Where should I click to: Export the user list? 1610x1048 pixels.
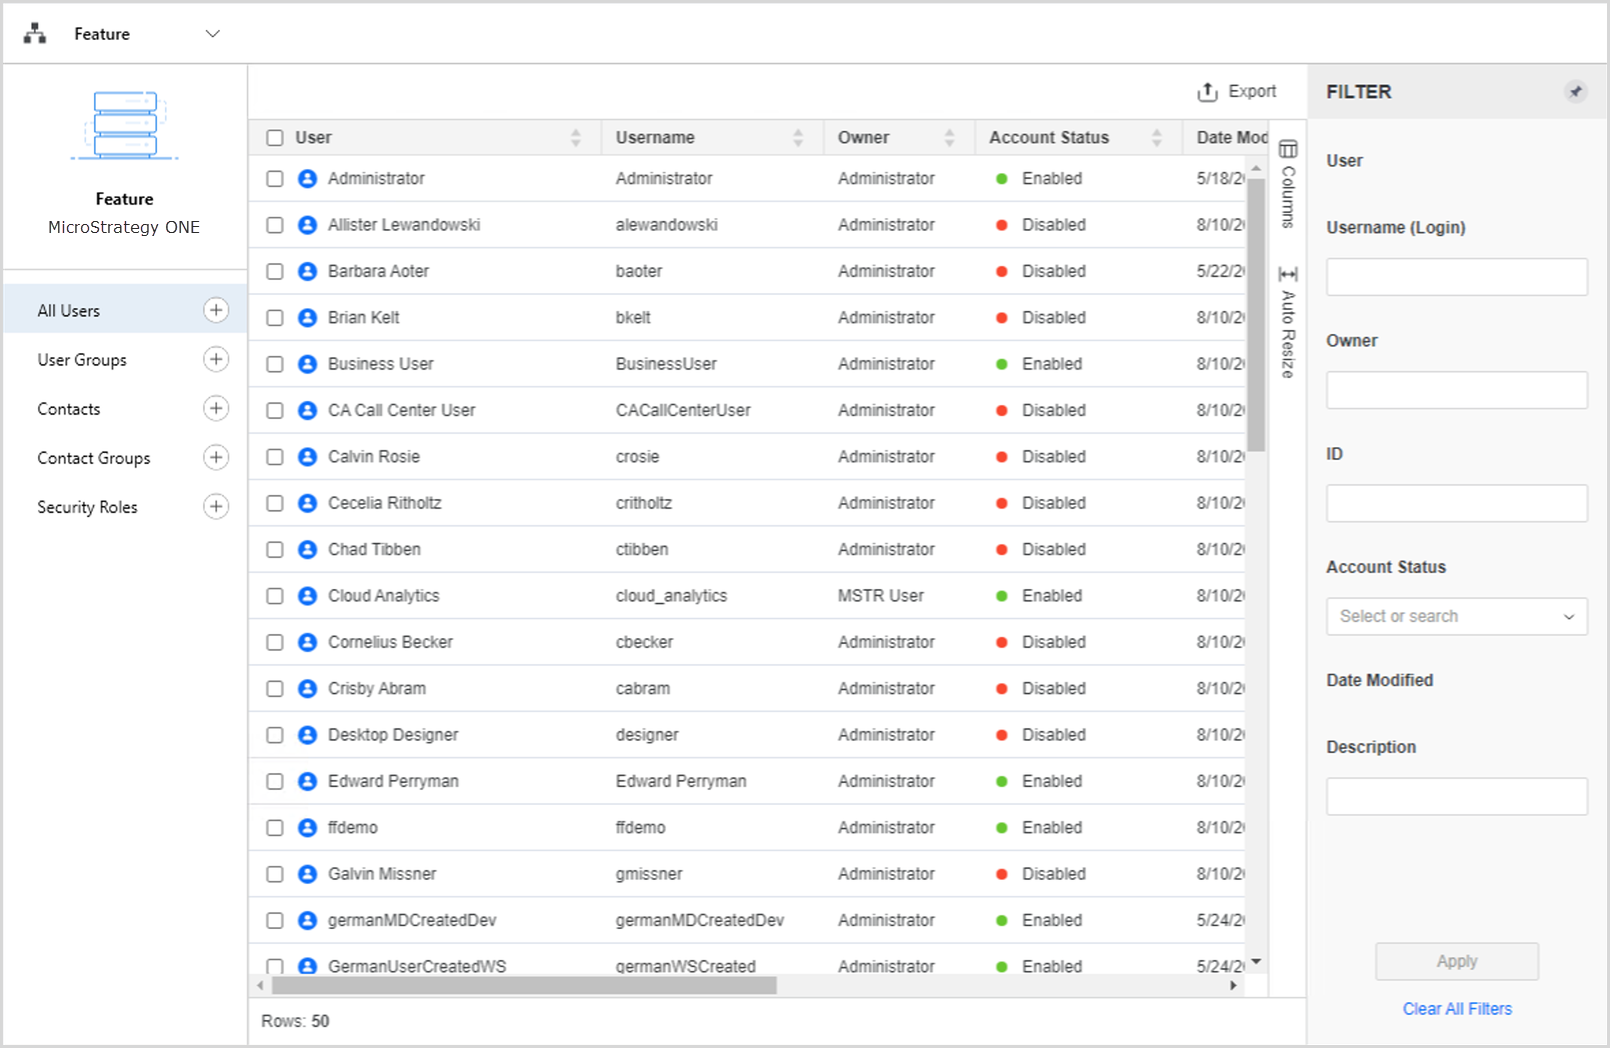pyautogui.click(x=1237, y=92)
